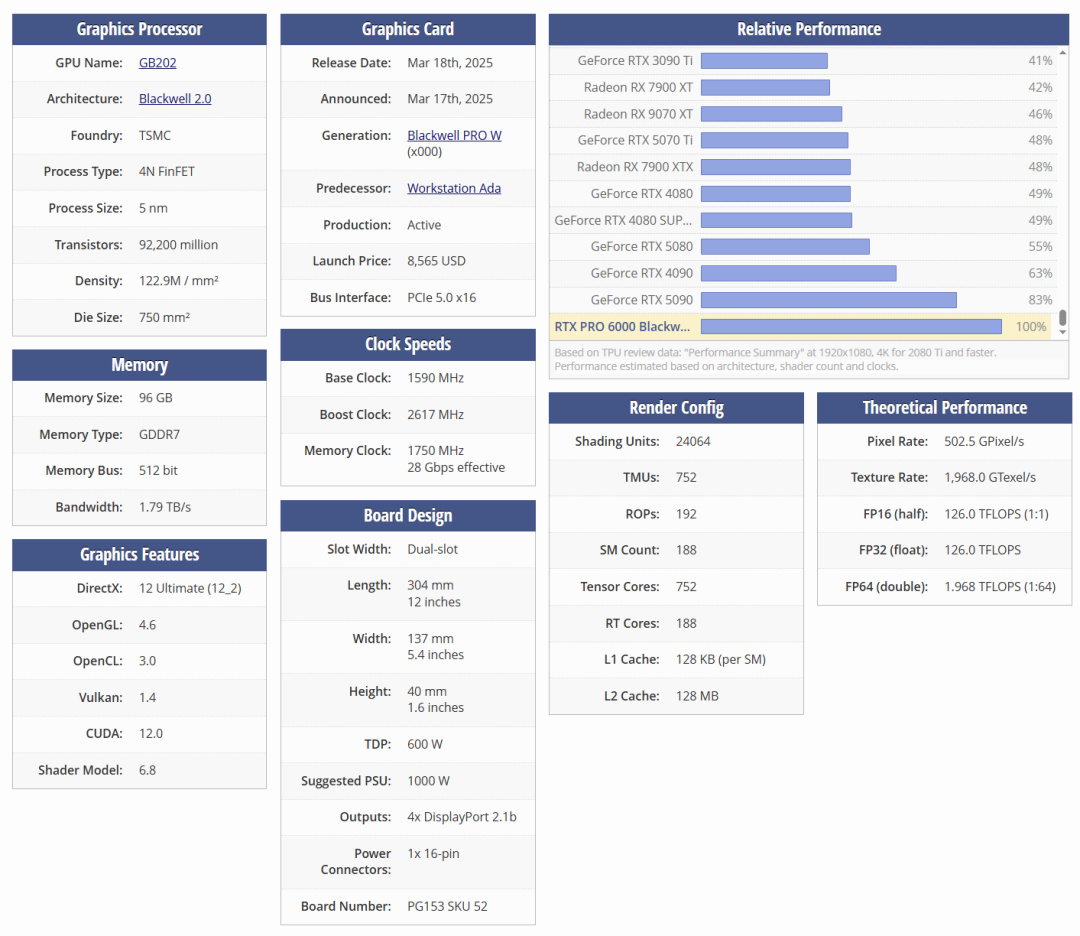Click the GDDR7 memory type value
Image resolution: width=1080 pixels, height=936 pixels.
(x=159, y=435)
